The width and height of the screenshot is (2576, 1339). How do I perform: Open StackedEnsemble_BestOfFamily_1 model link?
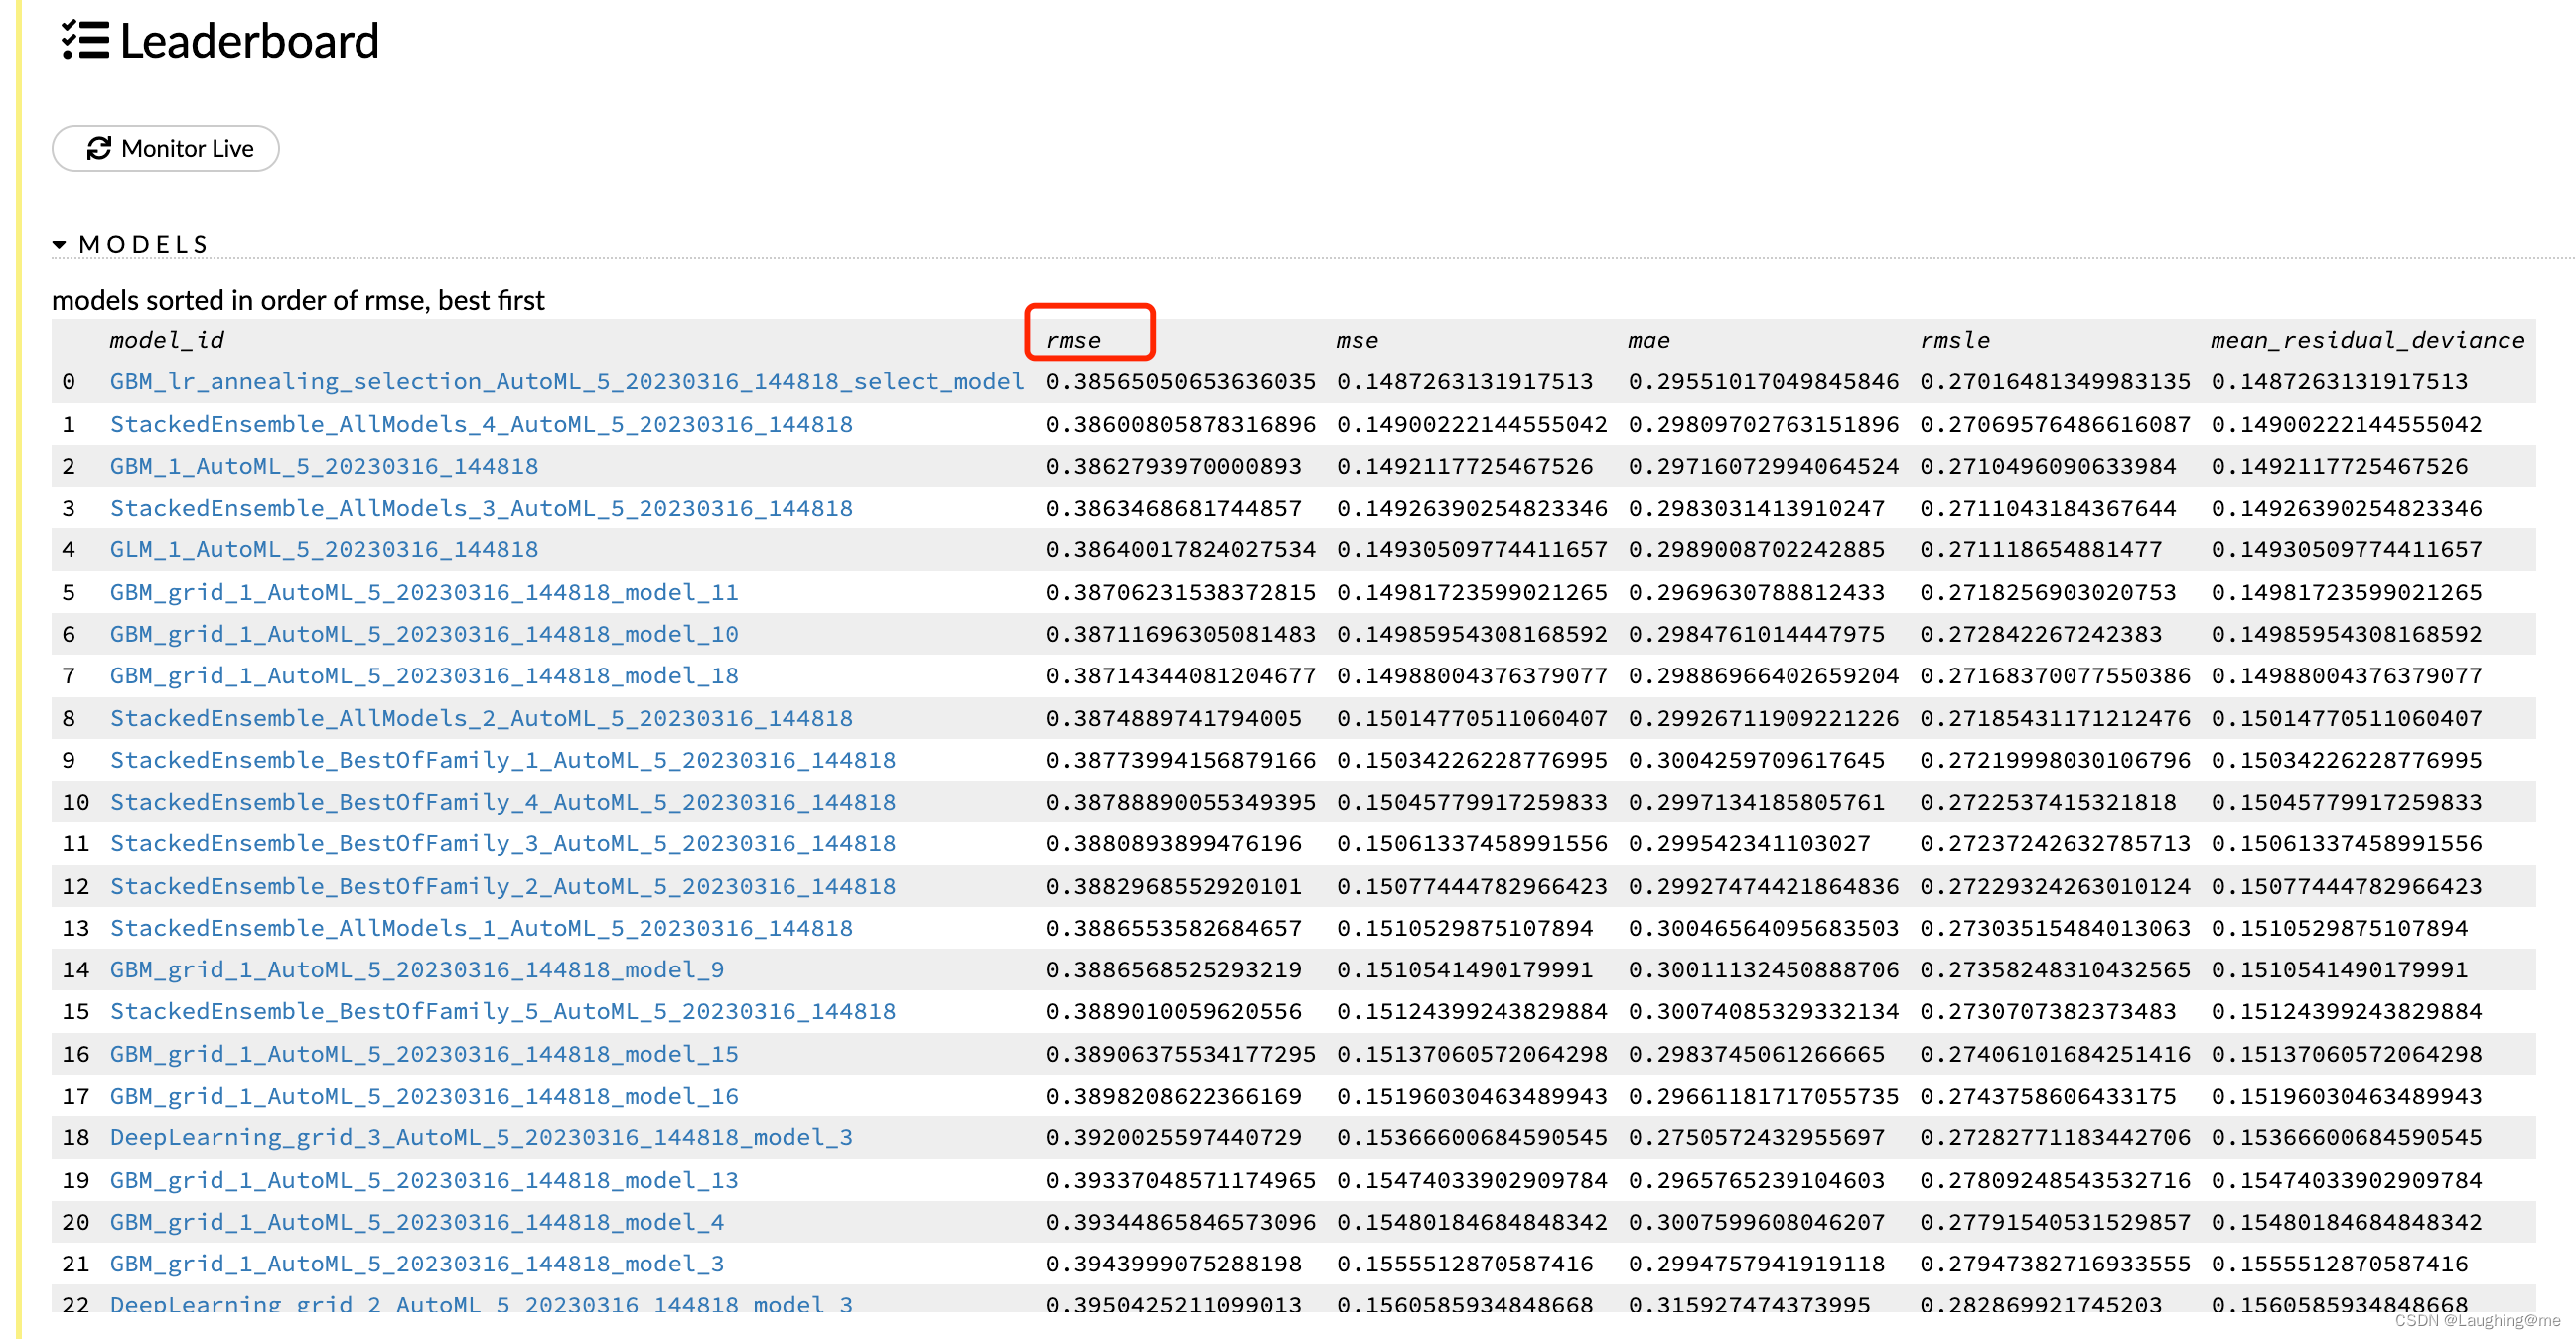coord(502,760)
